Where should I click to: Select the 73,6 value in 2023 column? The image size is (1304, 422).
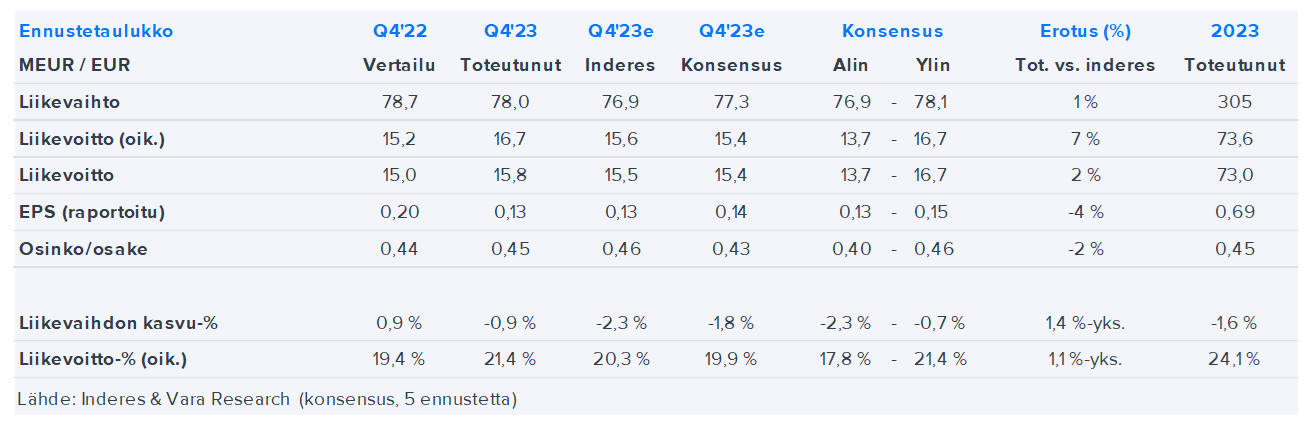[1234, 139]
